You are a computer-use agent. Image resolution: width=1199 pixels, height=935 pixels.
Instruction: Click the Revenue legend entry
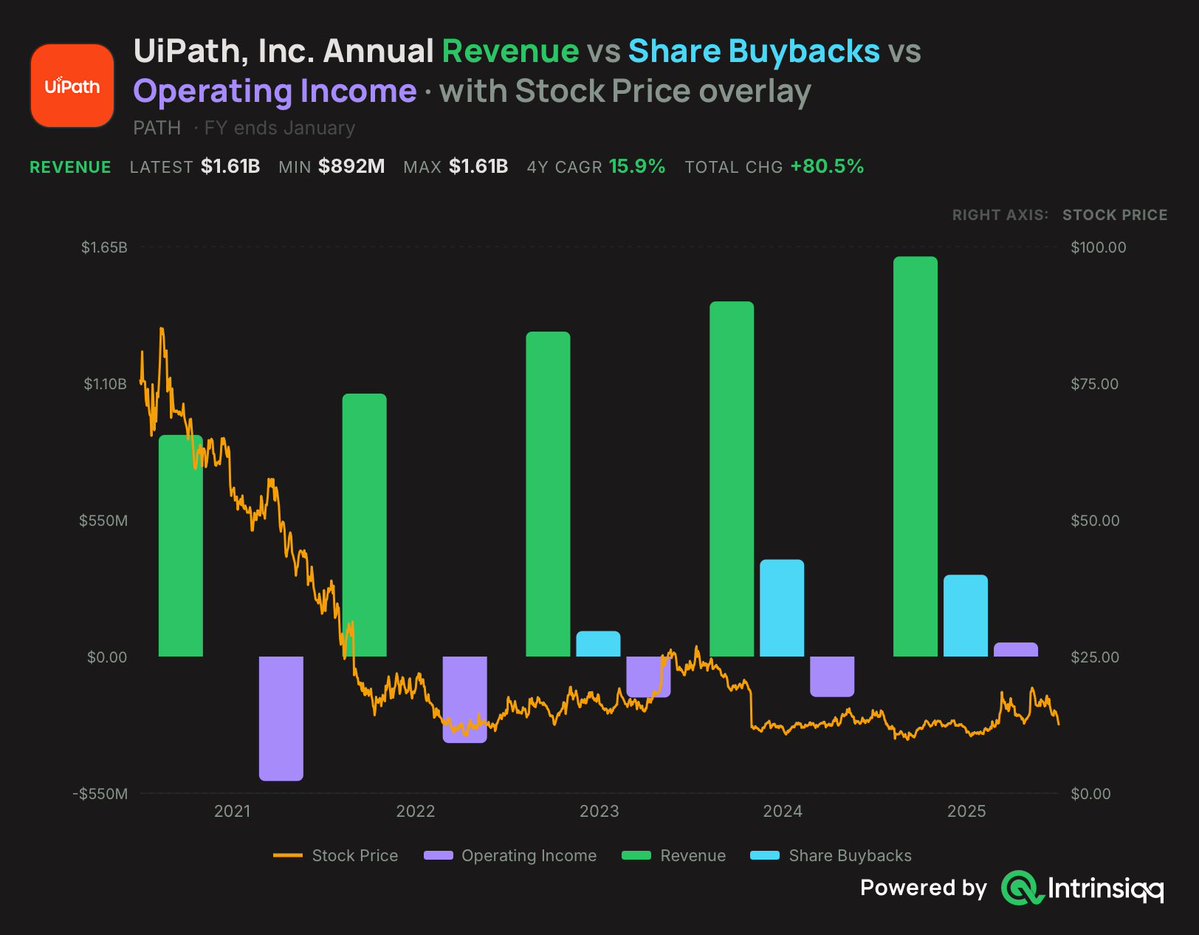click(674, 855)
